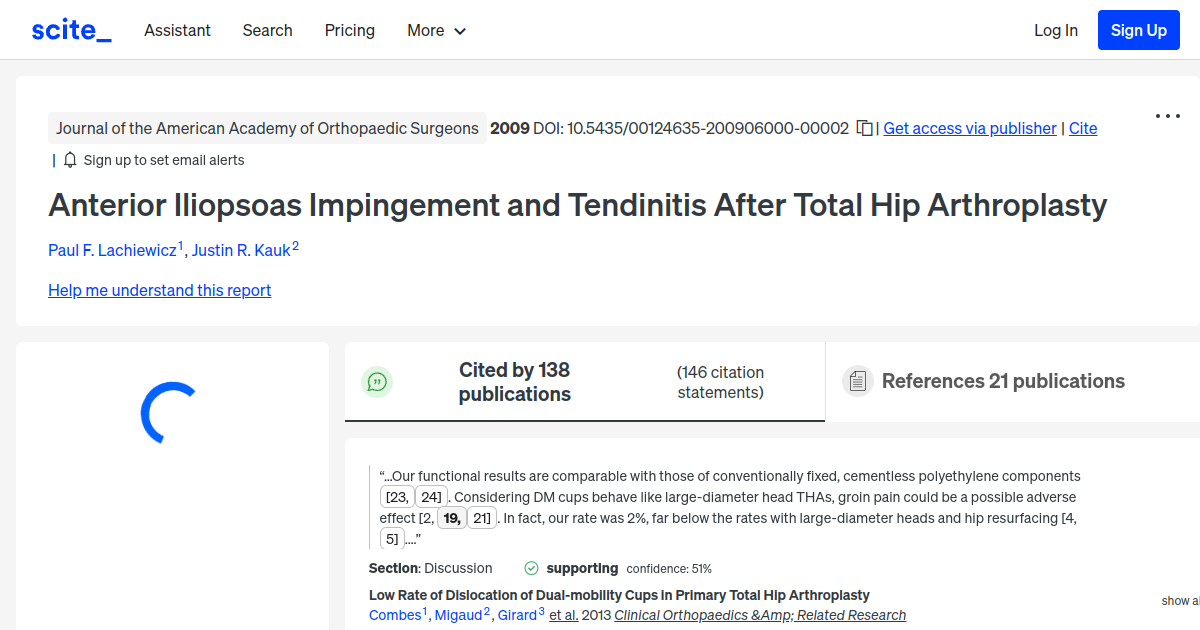Screen dimensions: 1200x630
Task: Switch to the References 21 publications tab
Action: click(1003, 381)
